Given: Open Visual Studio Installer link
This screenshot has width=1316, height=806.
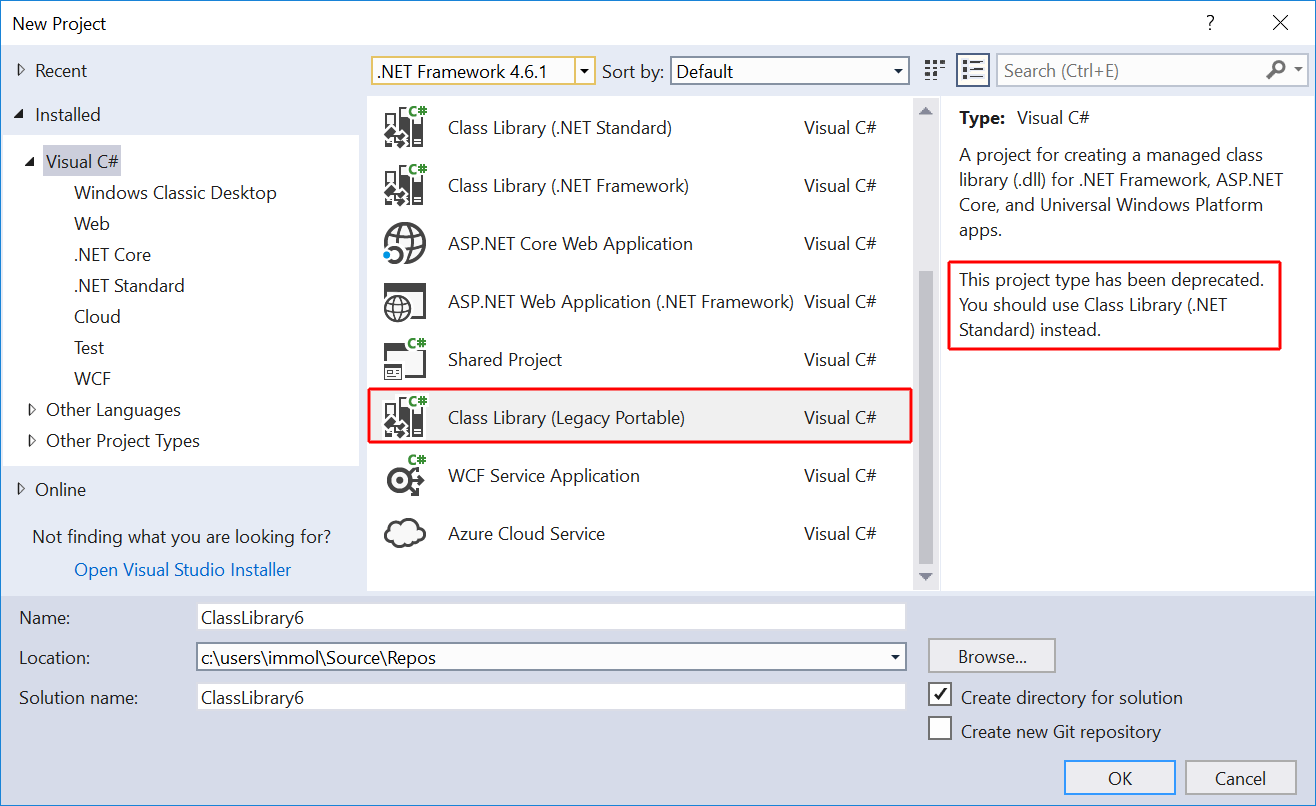Looking at the screenshot, I should click(183, 569).
